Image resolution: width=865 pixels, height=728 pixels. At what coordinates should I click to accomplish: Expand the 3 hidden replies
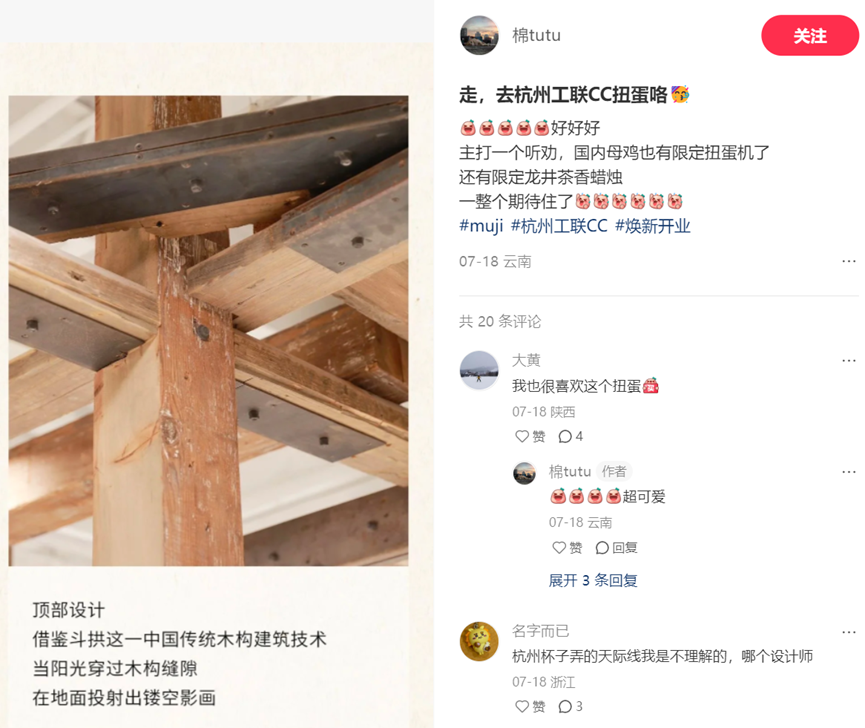pos(593,580)
